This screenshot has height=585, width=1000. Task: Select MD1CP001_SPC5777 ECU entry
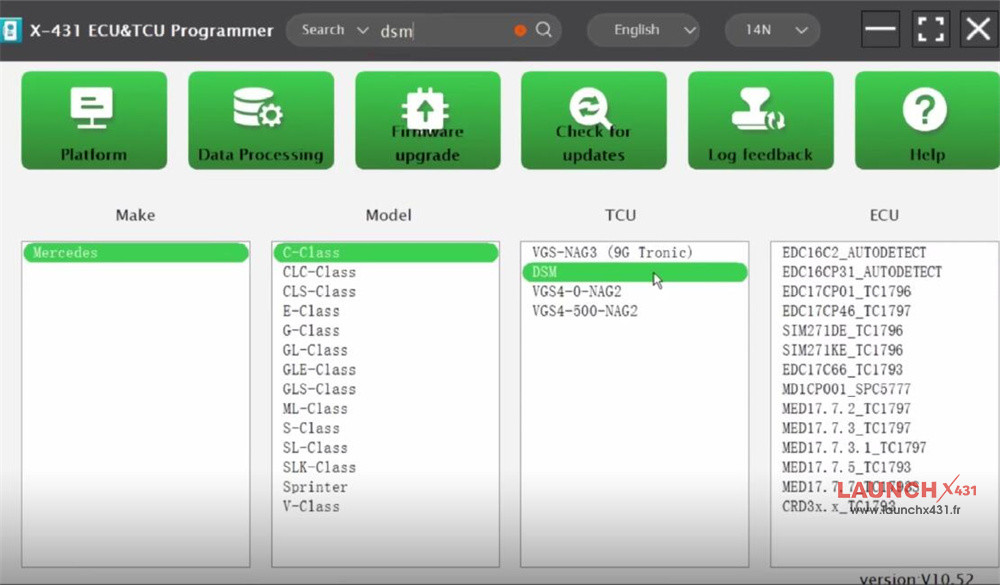click(846, 389)
